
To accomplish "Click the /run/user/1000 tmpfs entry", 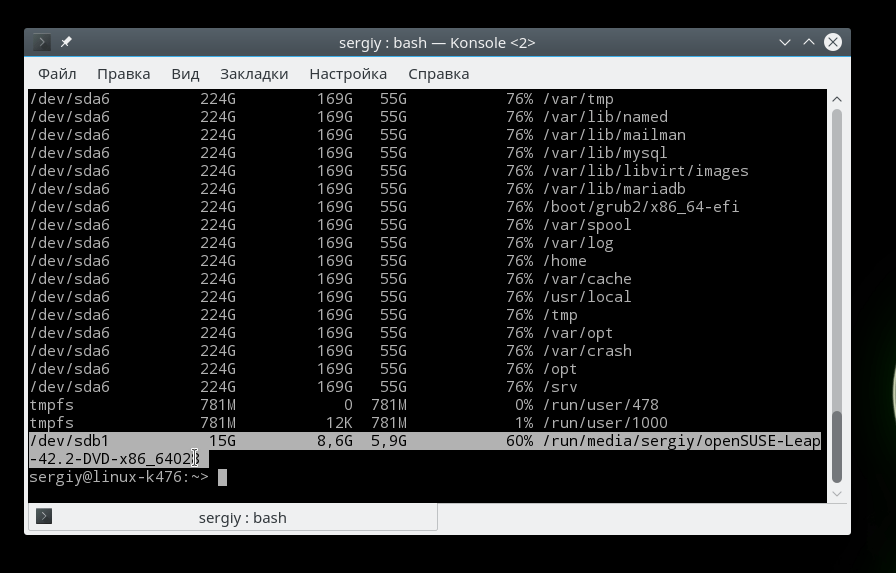I will click(604, 423).
